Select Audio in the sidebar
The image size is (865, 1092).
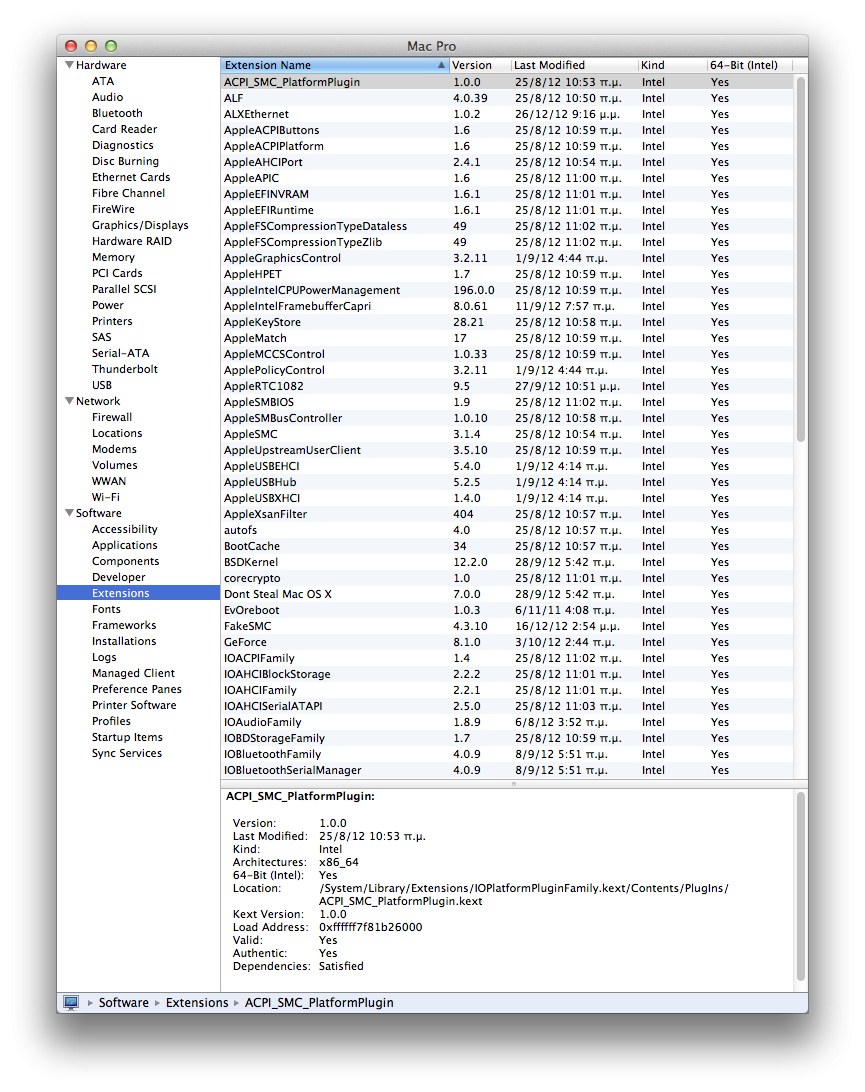click(107, 97)
